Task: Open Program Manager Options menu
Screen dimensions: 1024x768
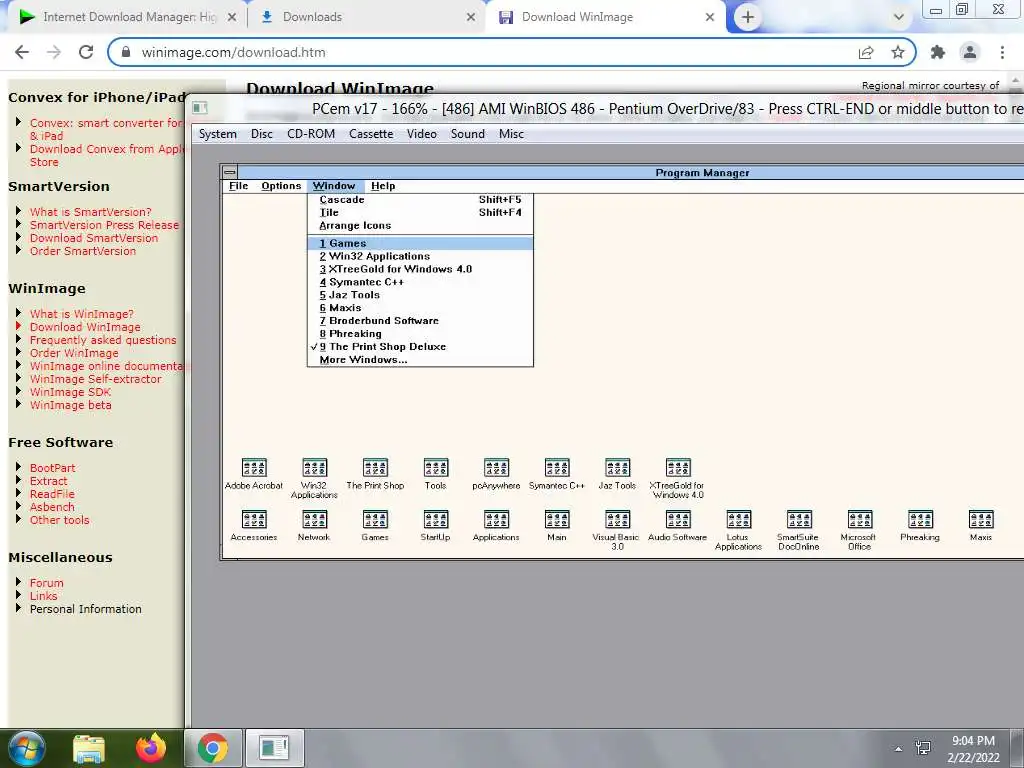Action: click(x=281, y=186)
